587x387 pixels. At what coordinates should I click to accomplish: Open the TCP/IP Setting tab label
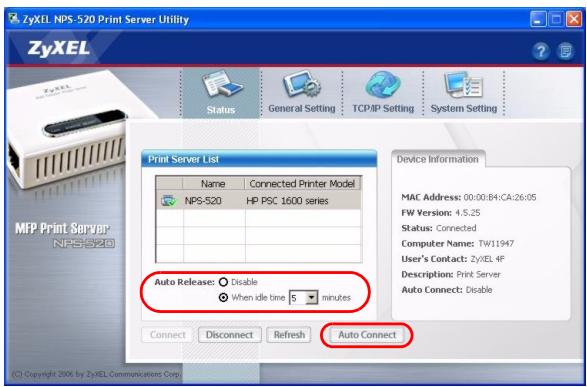pos(383,109)
